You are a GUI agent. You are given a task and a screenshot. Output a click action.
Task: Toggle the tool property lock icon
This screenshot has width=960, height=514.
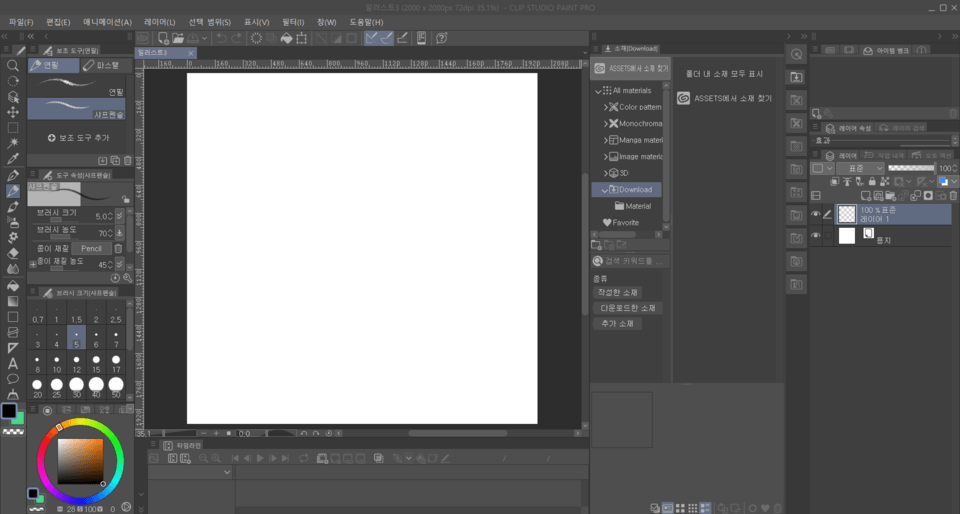coord(126,199)
